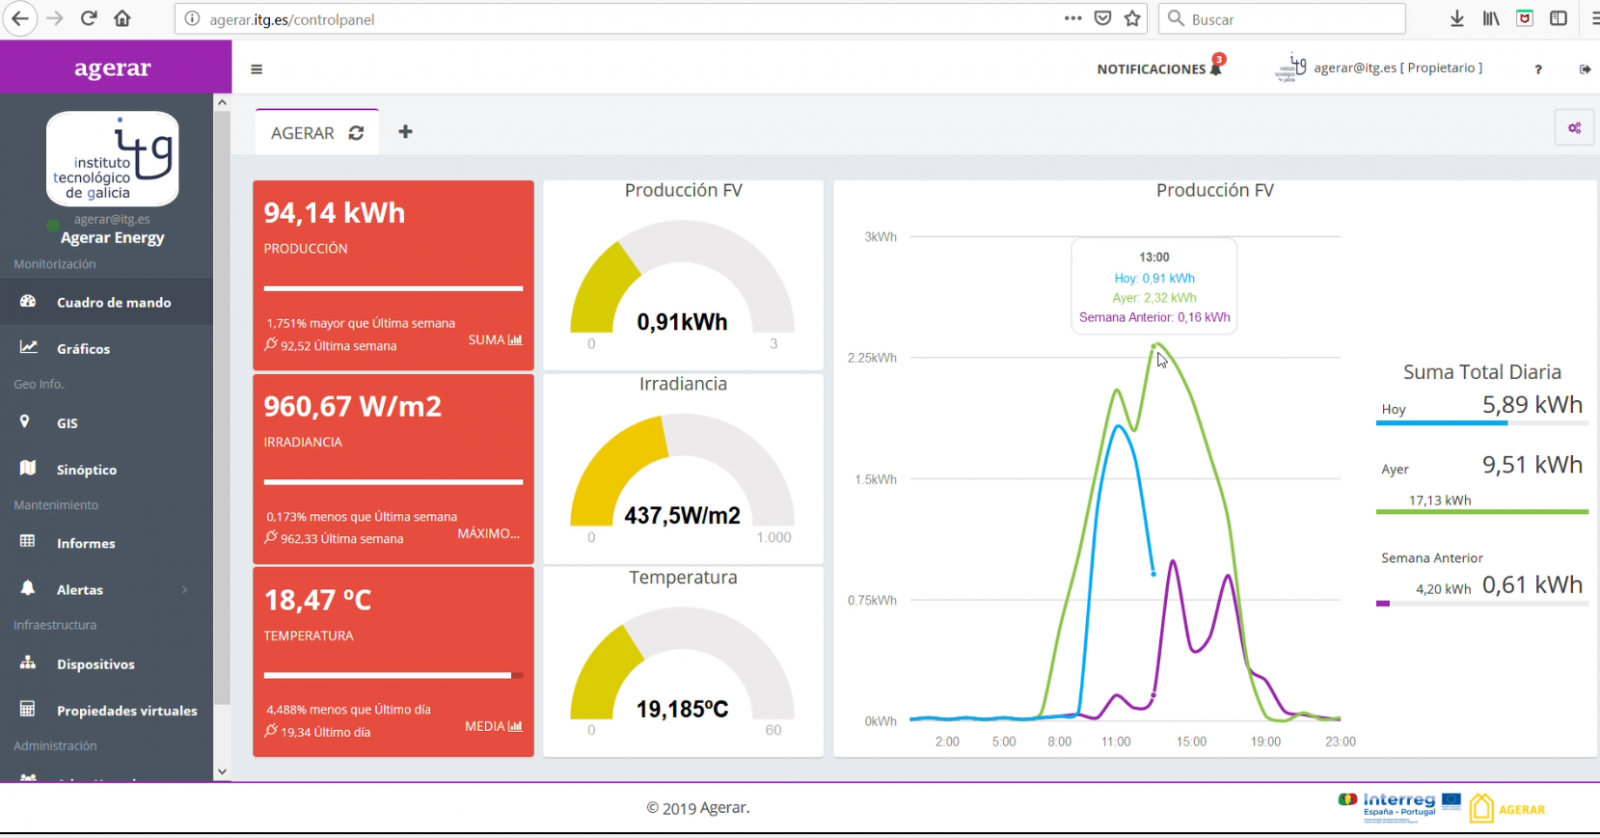Click the Dispositivos sidebar link
Viewport: 1600px width, 838px height.
(95, 664)
